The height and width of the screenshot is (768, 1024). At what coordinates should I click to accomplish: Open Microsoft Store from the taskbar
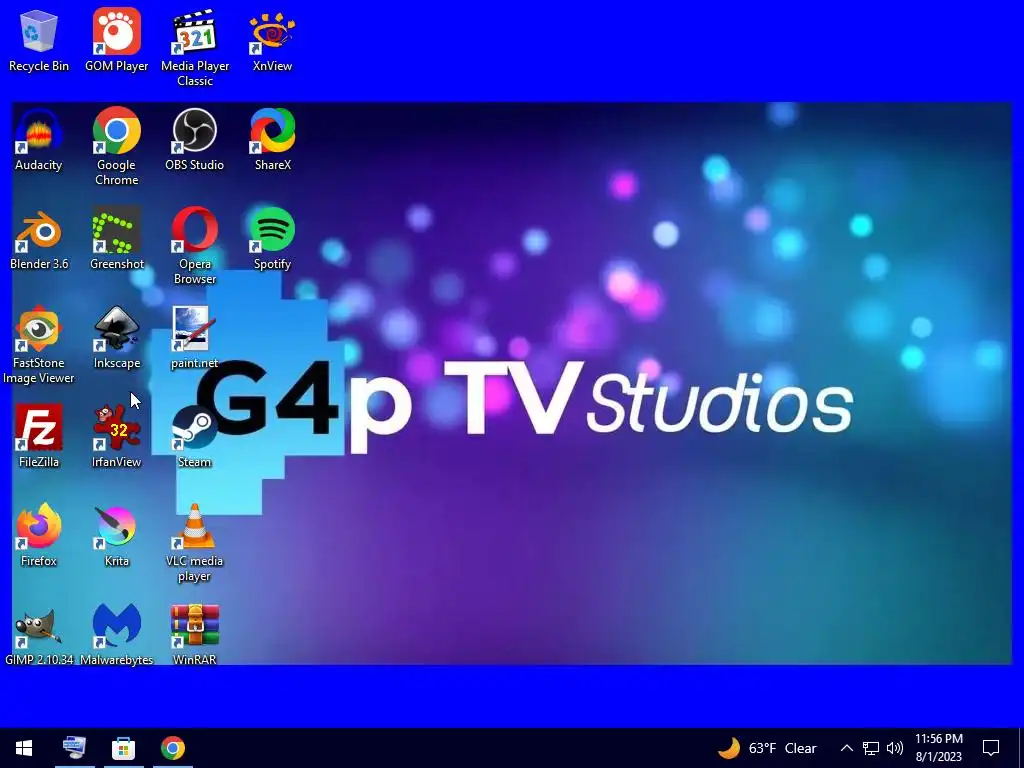coord(123,748)
